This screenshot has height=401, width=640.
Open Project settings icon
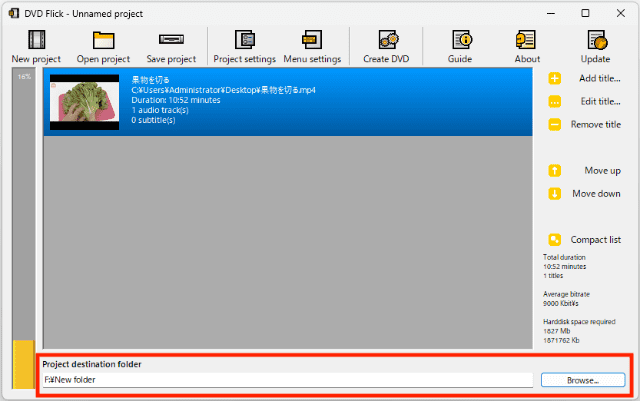tap(245, 40)
